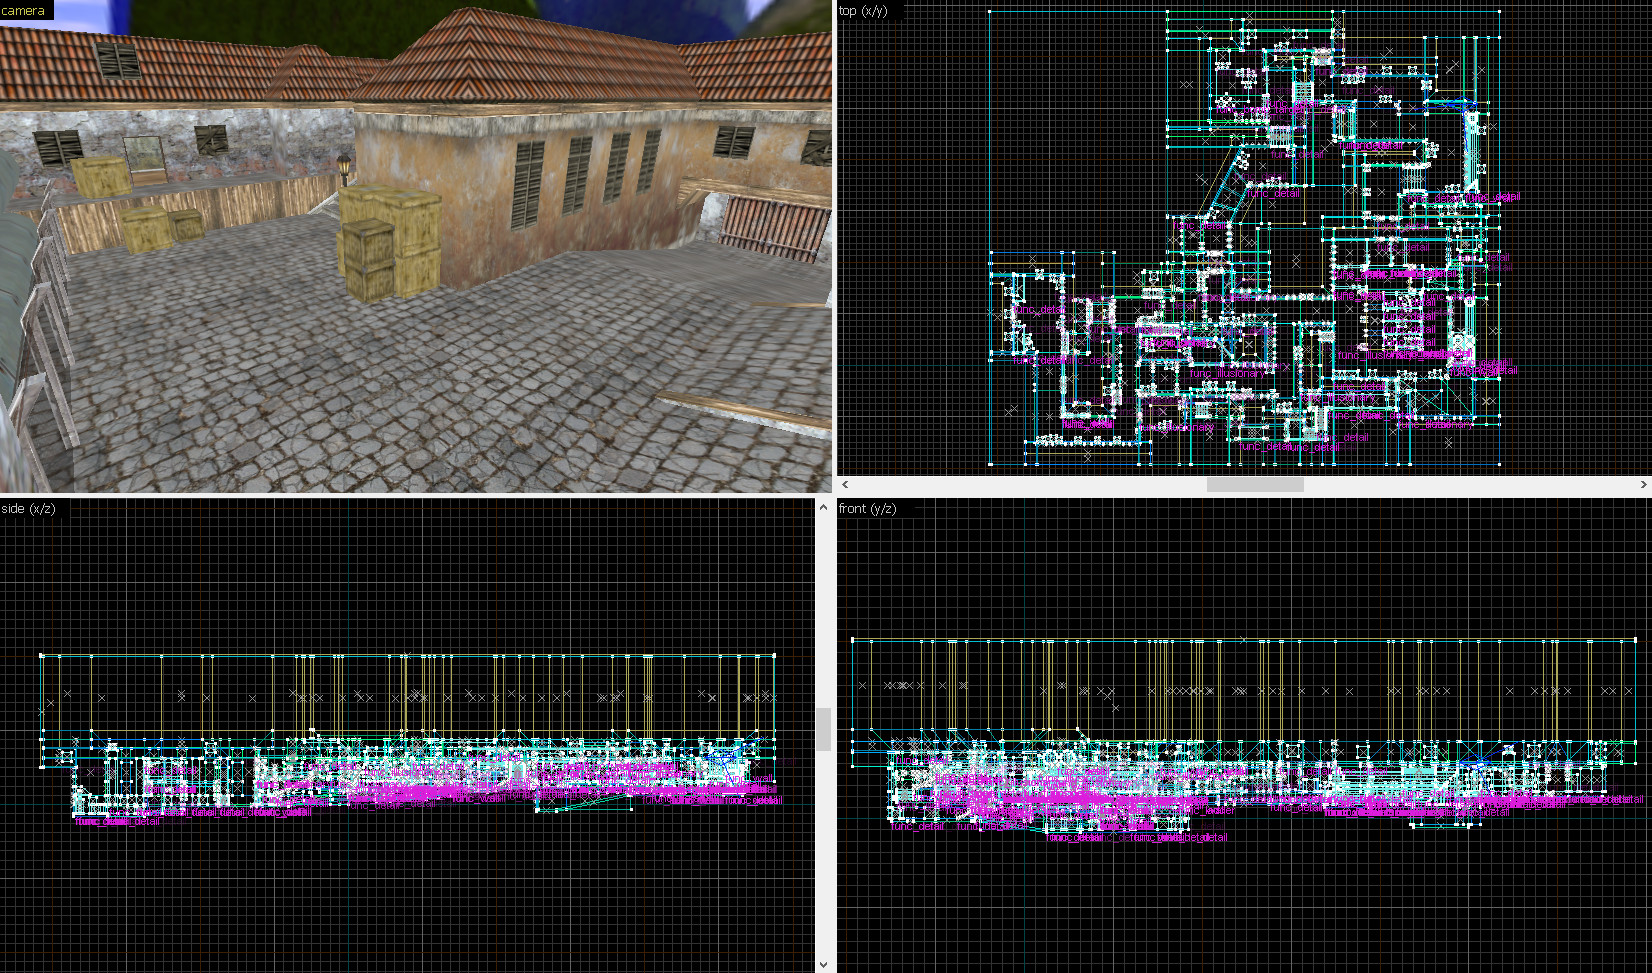Image resolution: width=1652 pixels, height=973 pixels.
Task: Click the up arrow of the side view scrollbar
Action: [823, 507]
